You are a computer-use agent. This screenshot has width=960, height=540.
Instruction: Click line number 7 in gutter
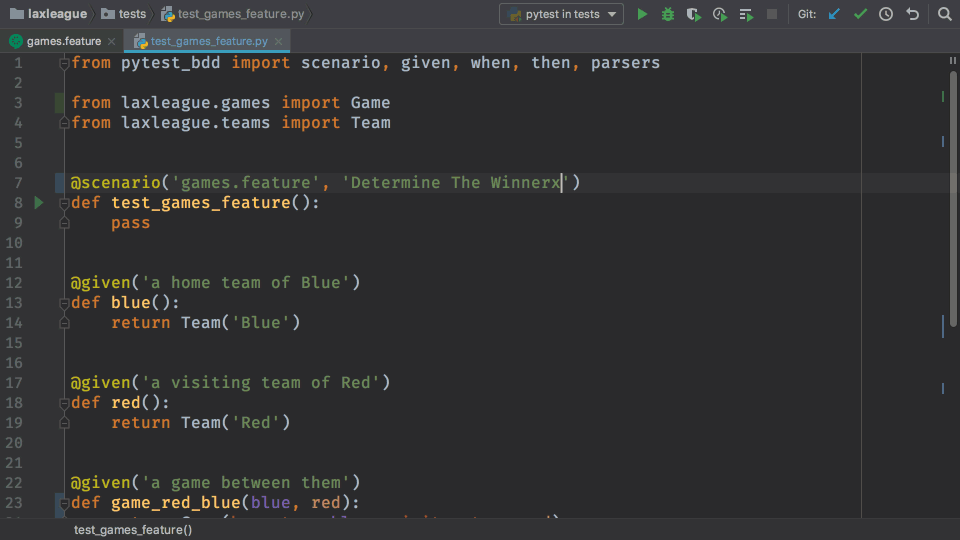pyautogui.click(x=18, y=182)
